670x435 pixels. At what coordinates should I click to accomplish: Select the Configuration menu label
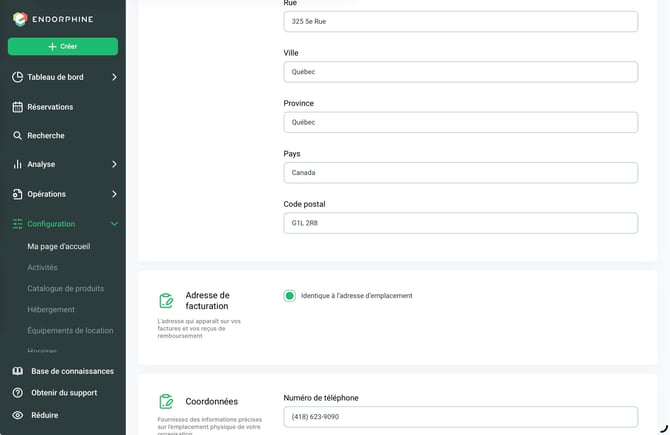[51, 224]
